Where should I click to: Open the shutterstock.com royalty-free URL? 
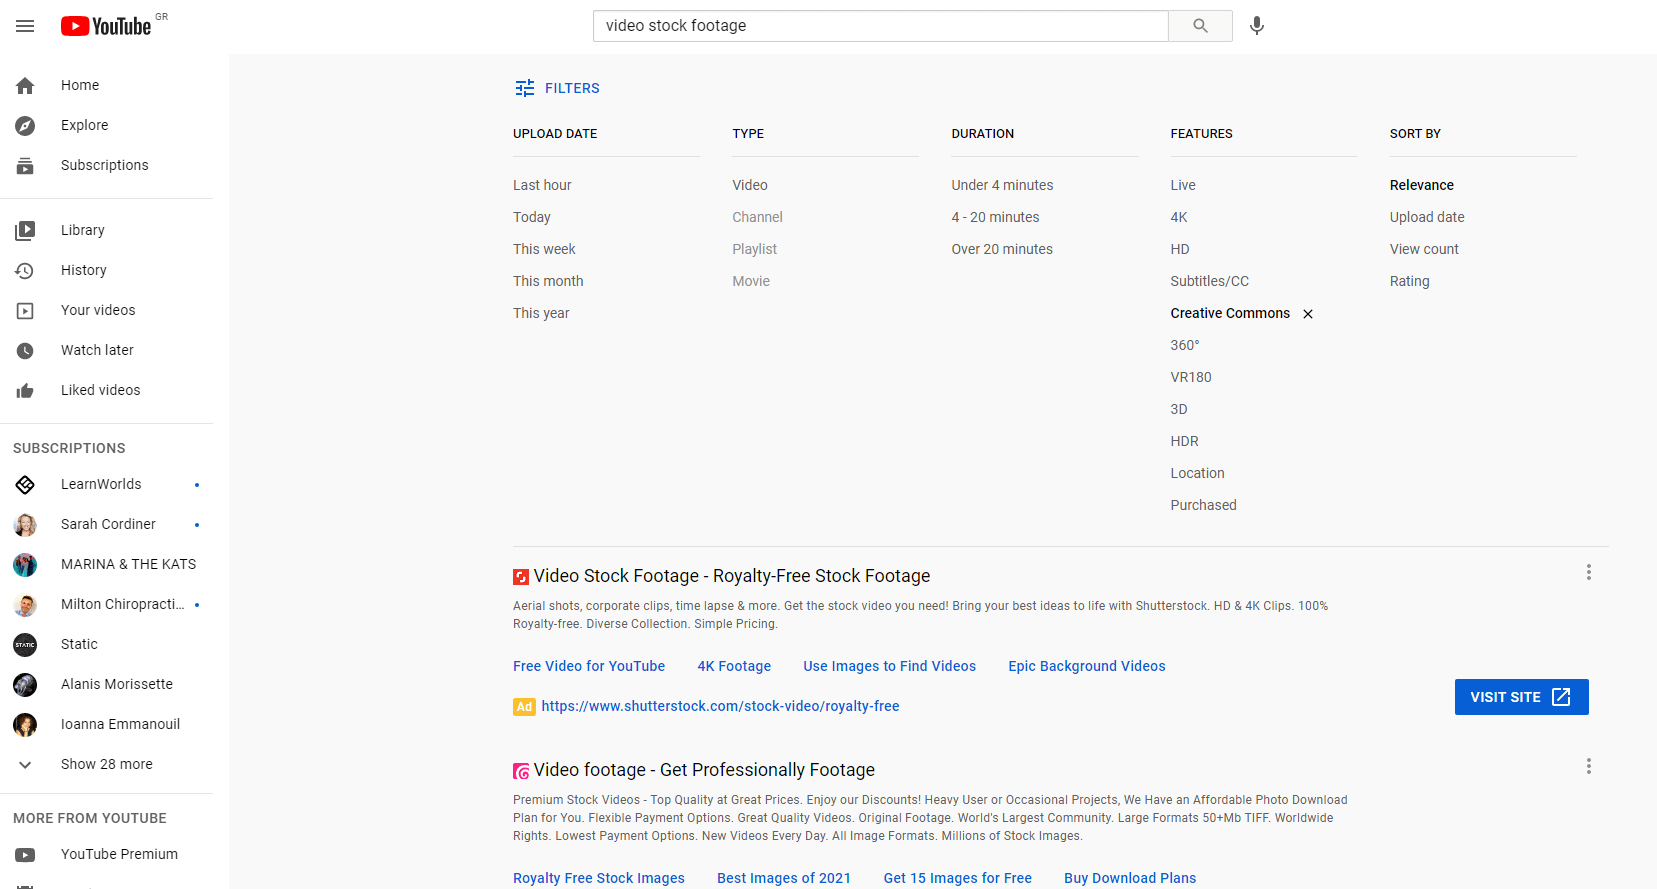tap(720, 706)
